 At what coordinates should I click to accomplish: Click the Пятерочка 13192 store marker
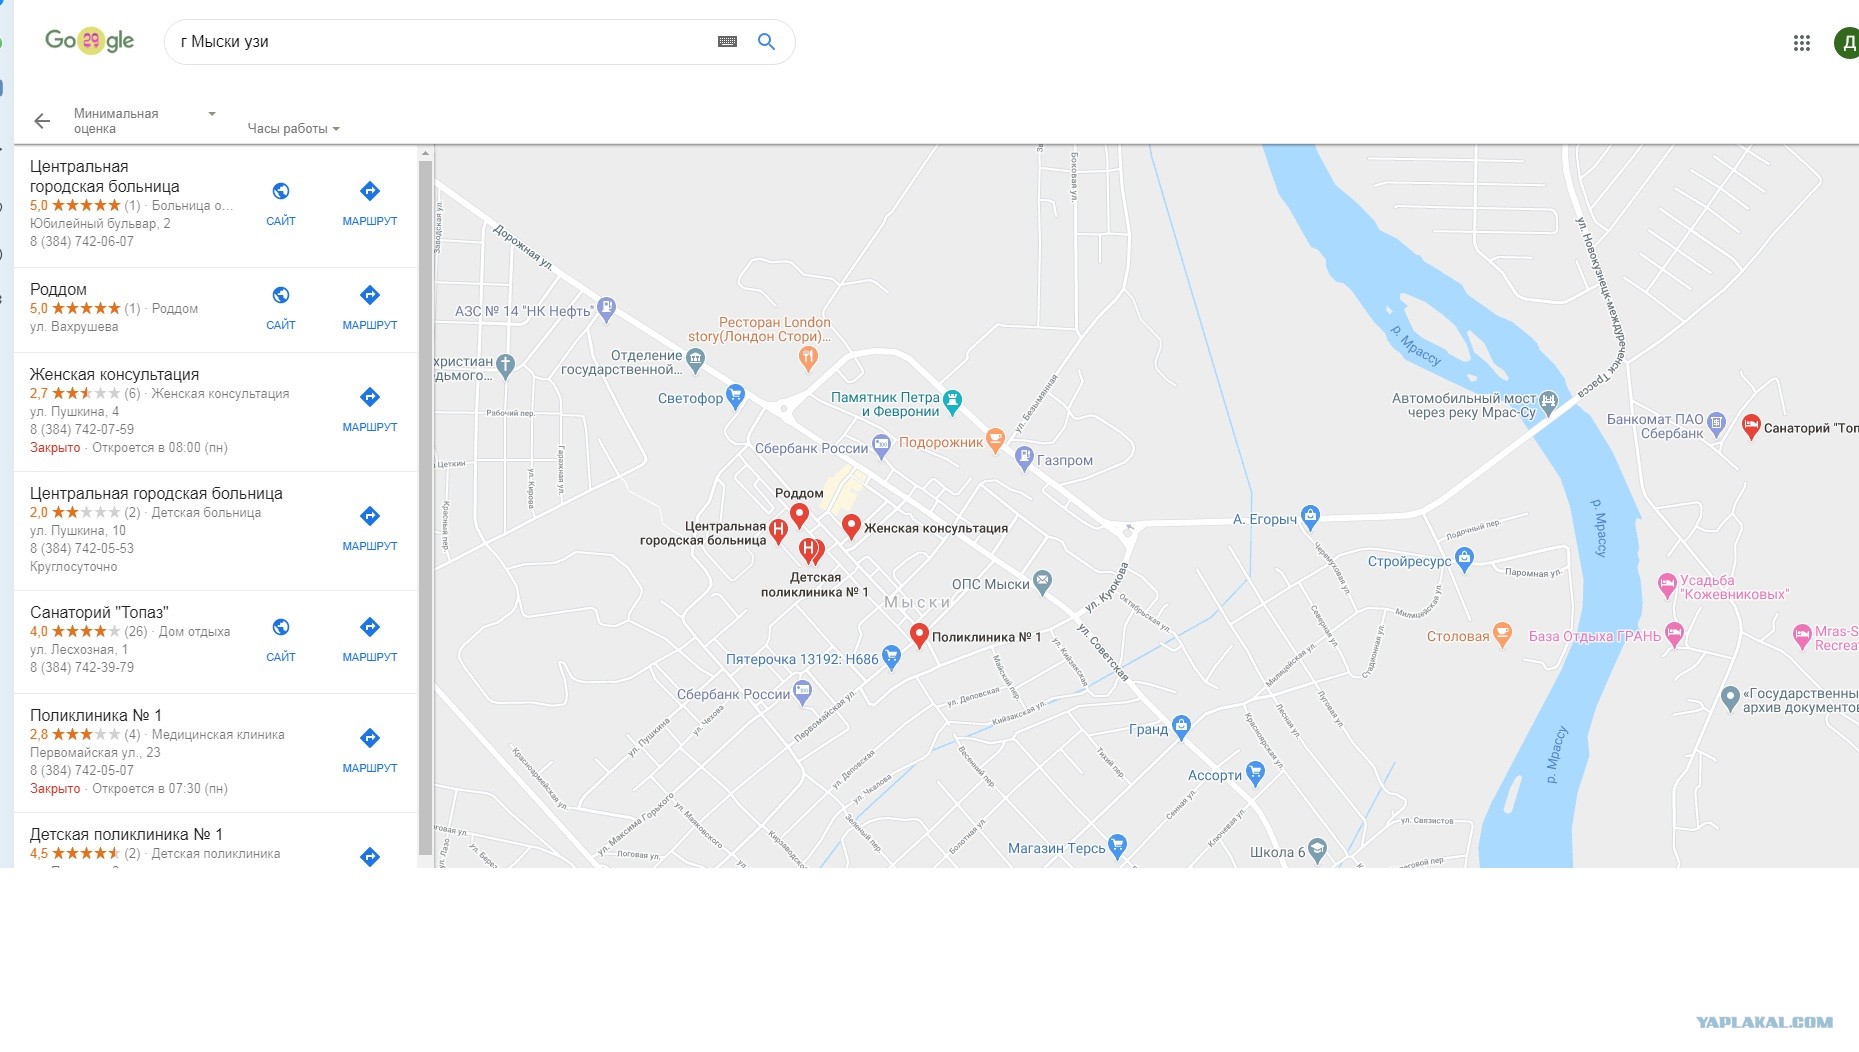891,657
